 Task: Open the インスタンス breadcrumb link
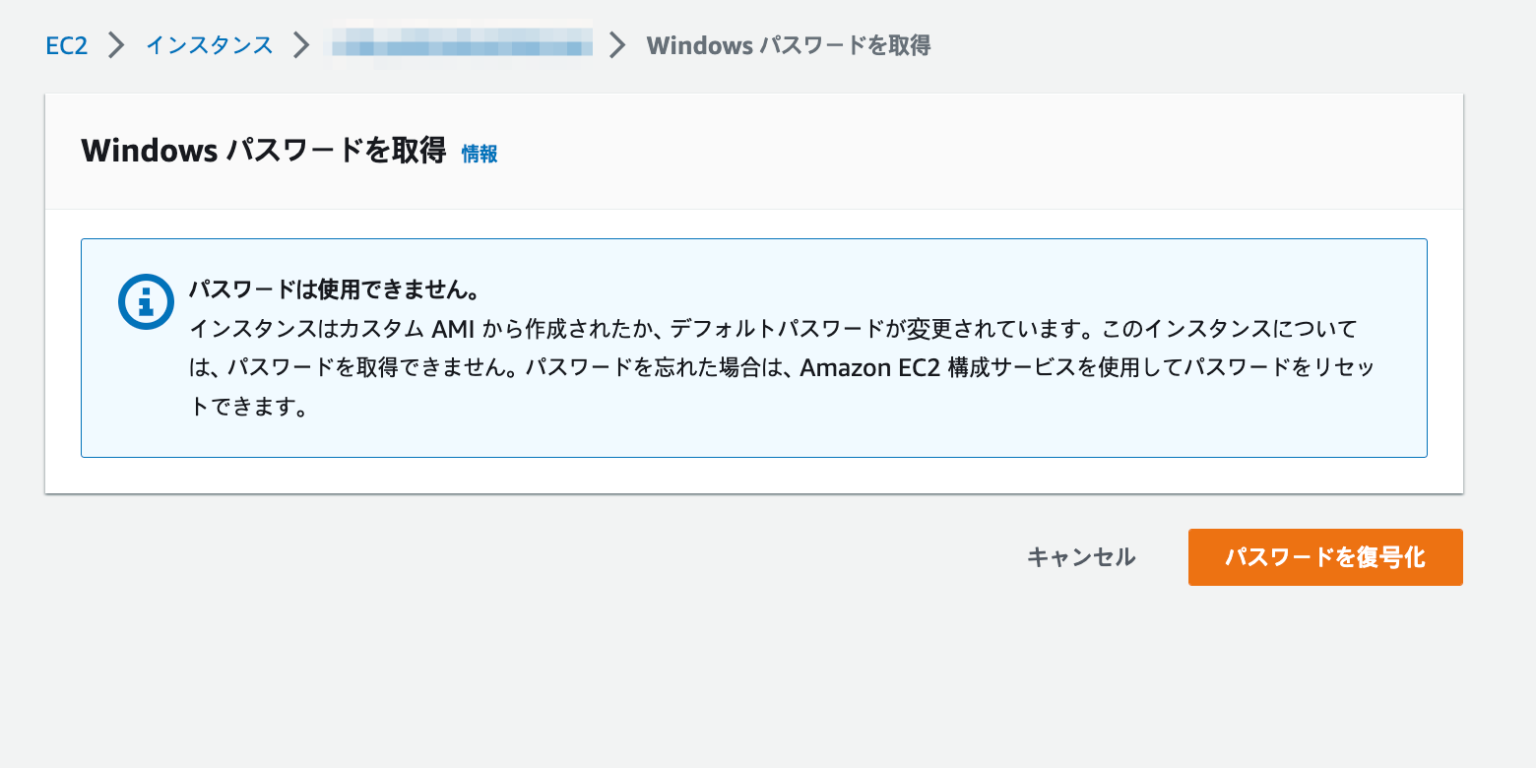click(x=209, y=45)
